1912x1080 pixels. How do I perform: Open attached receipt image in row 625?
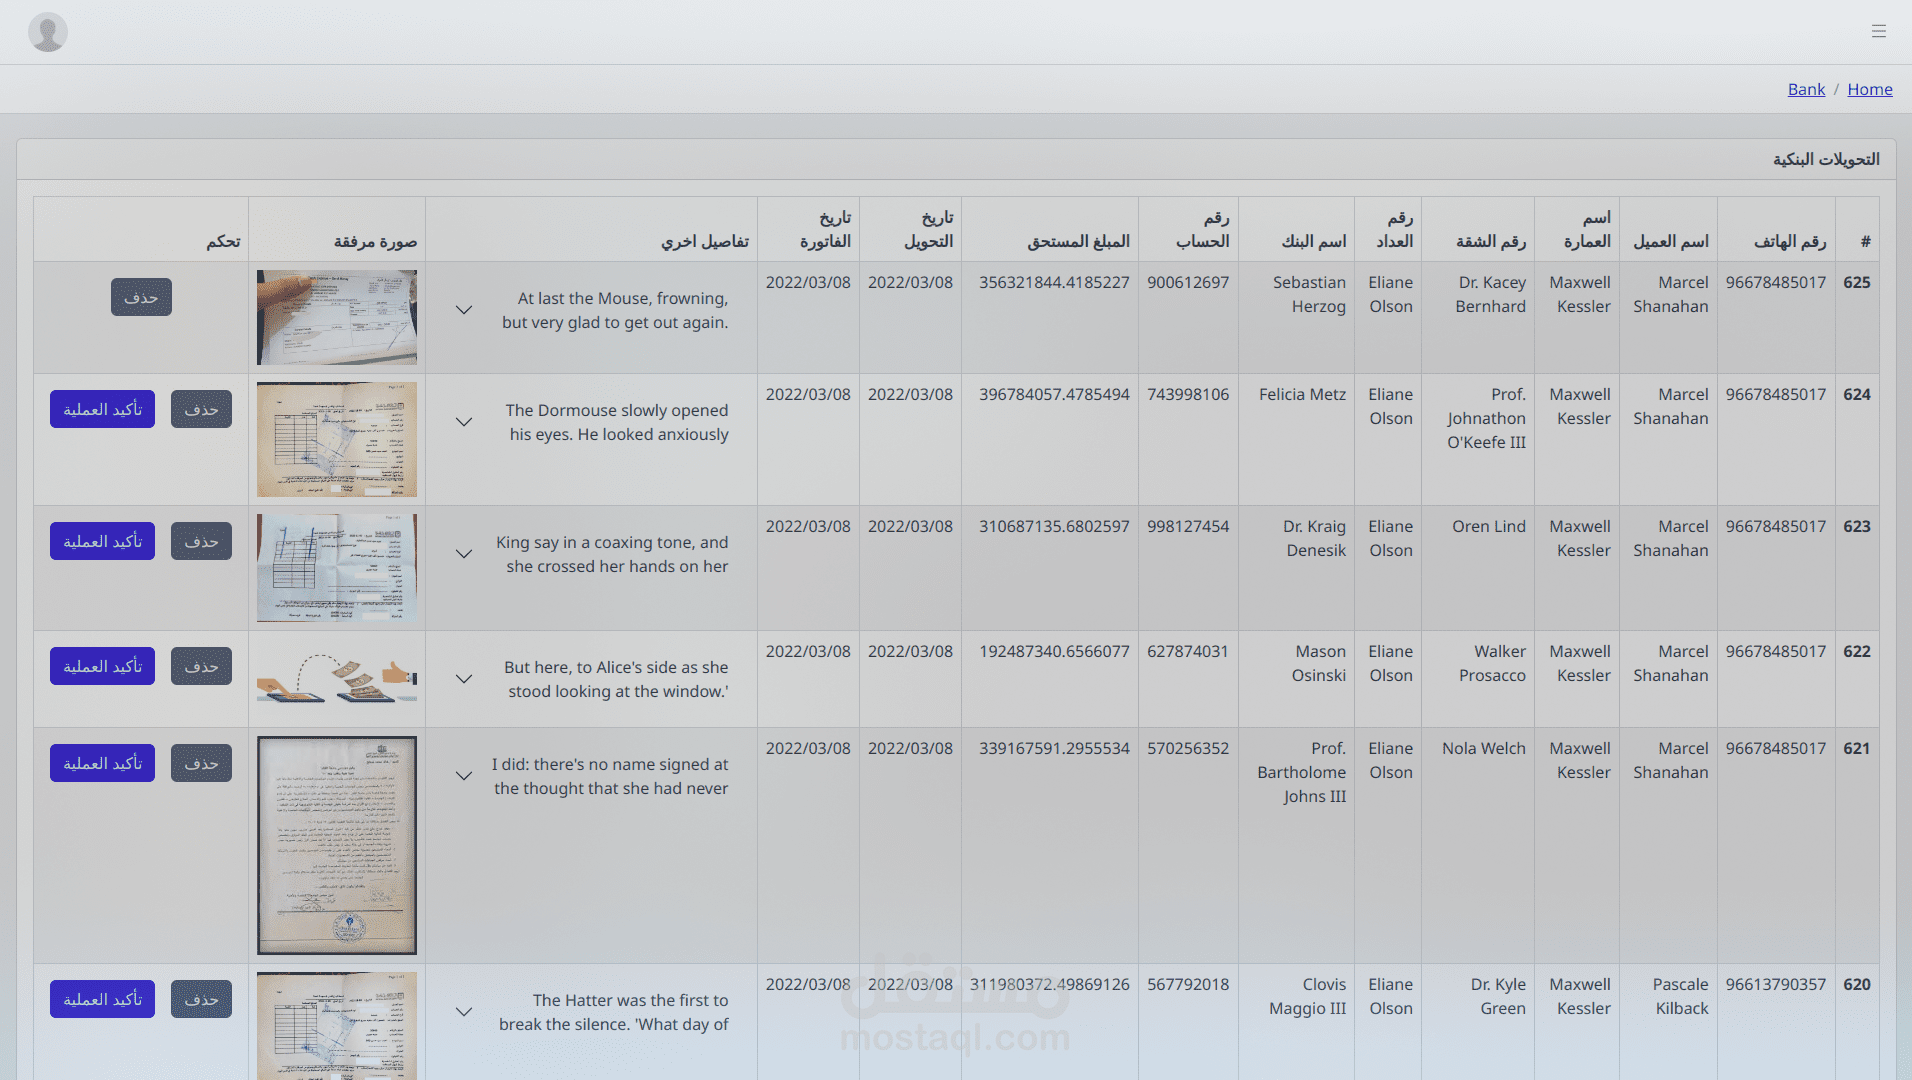(337, 317)
